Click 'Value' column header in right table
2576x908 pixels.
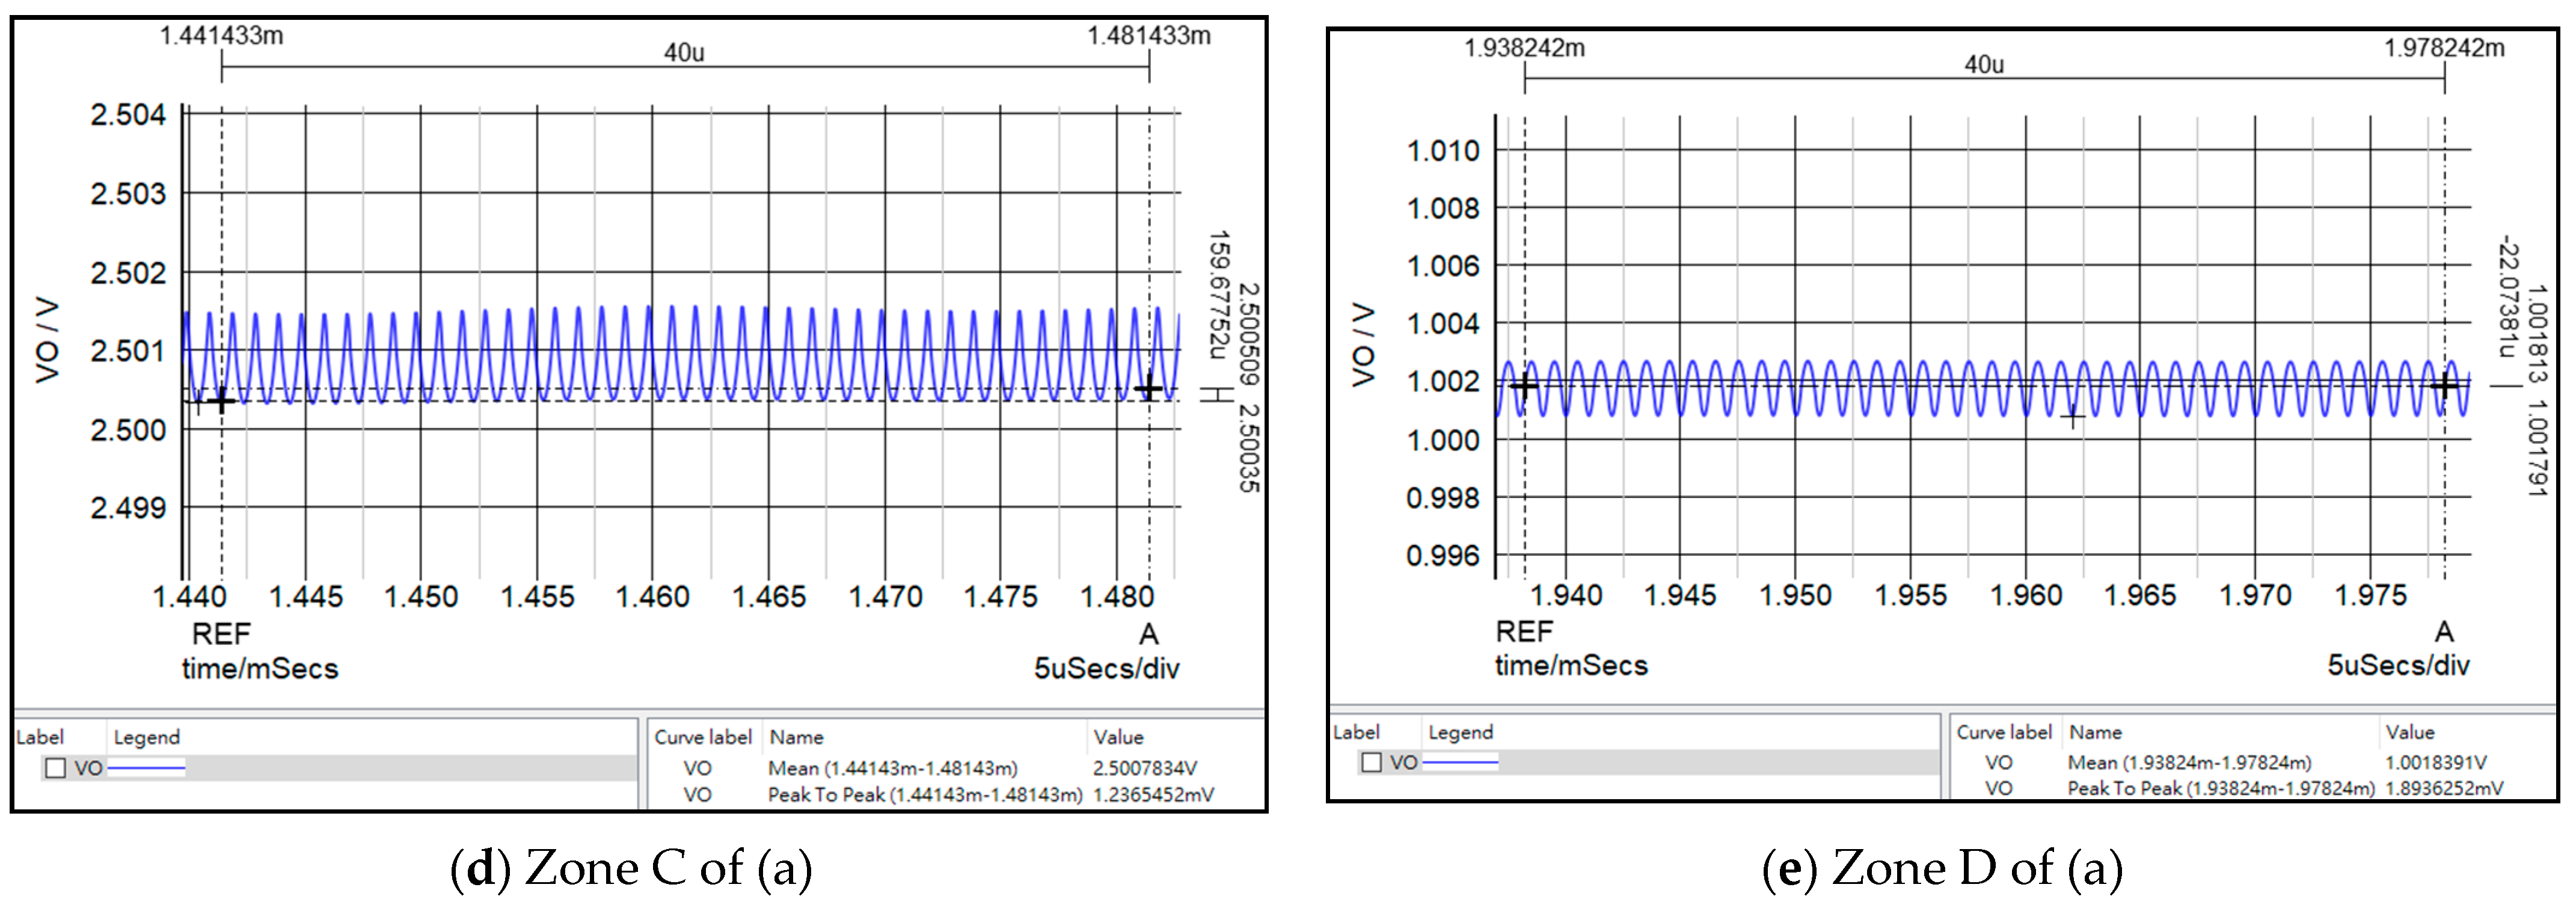tap(2409, 732)
